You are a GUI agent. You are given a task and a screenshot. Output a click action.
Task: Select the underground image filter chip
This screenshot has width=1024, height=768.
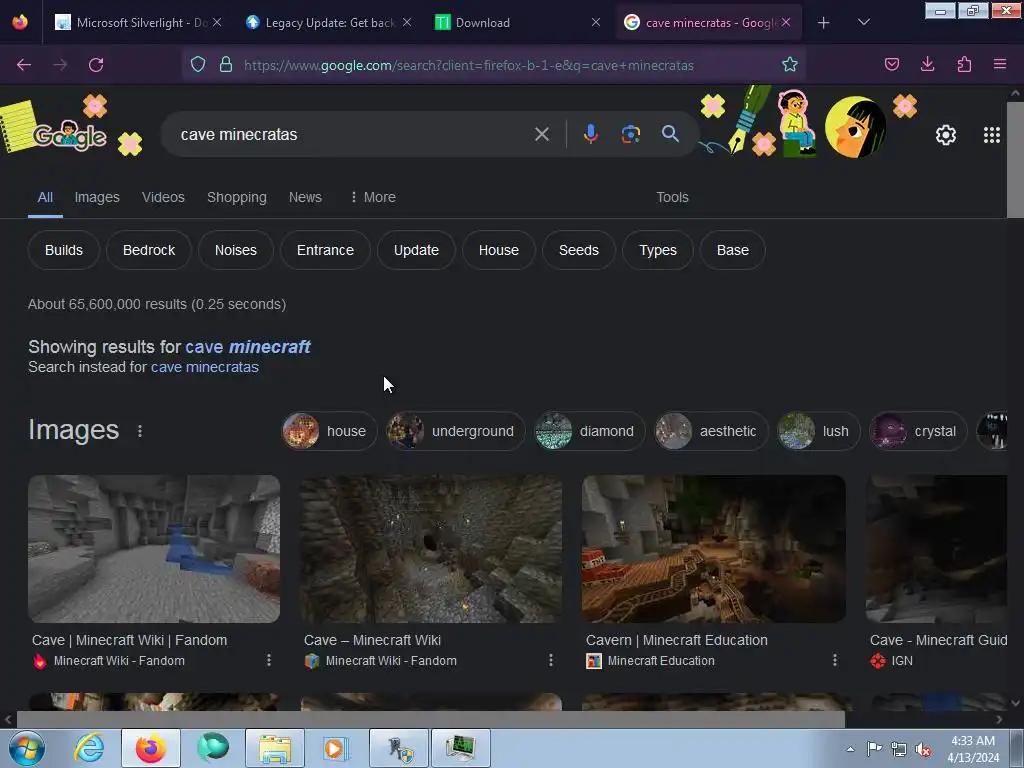455,431
